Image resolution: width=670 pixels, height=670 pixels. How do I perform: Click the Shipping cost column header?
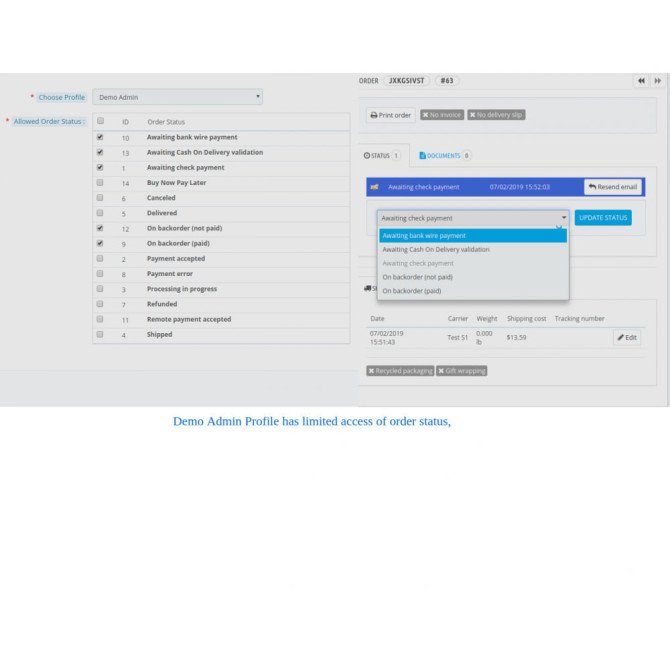526,318
